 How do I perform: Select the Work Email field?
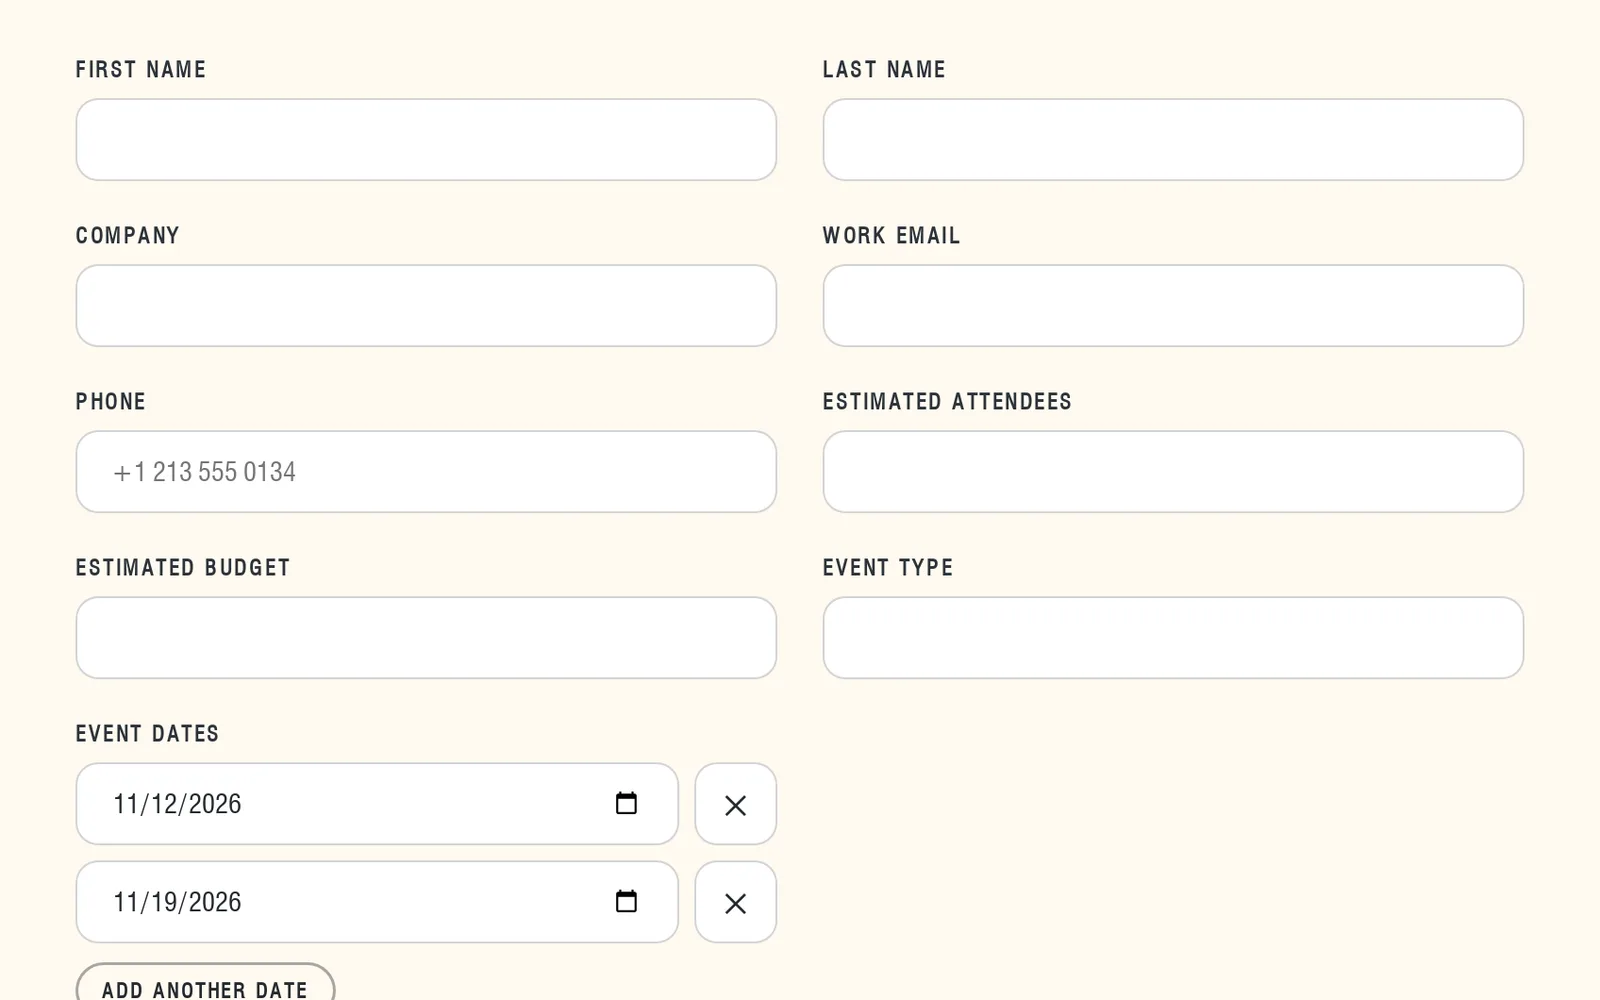tap(1173, 306)
